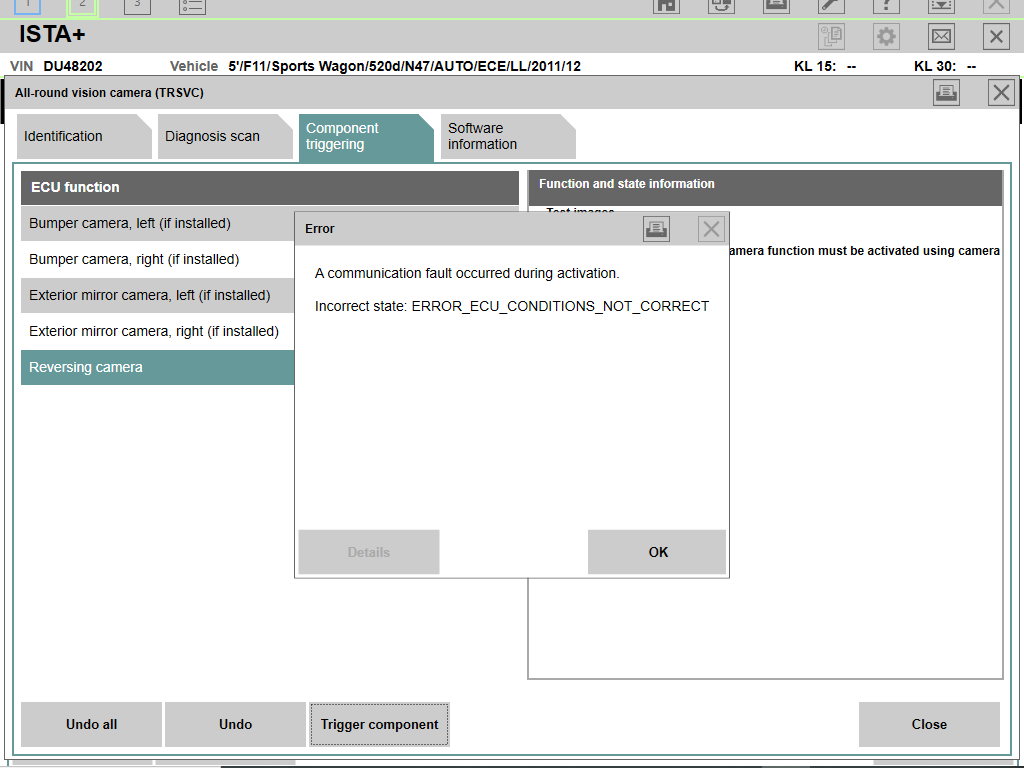The width and height of the screenshot is (1024, 768).
Task: Open the wrench tool icon in the top toolbar
Action: 831,6
